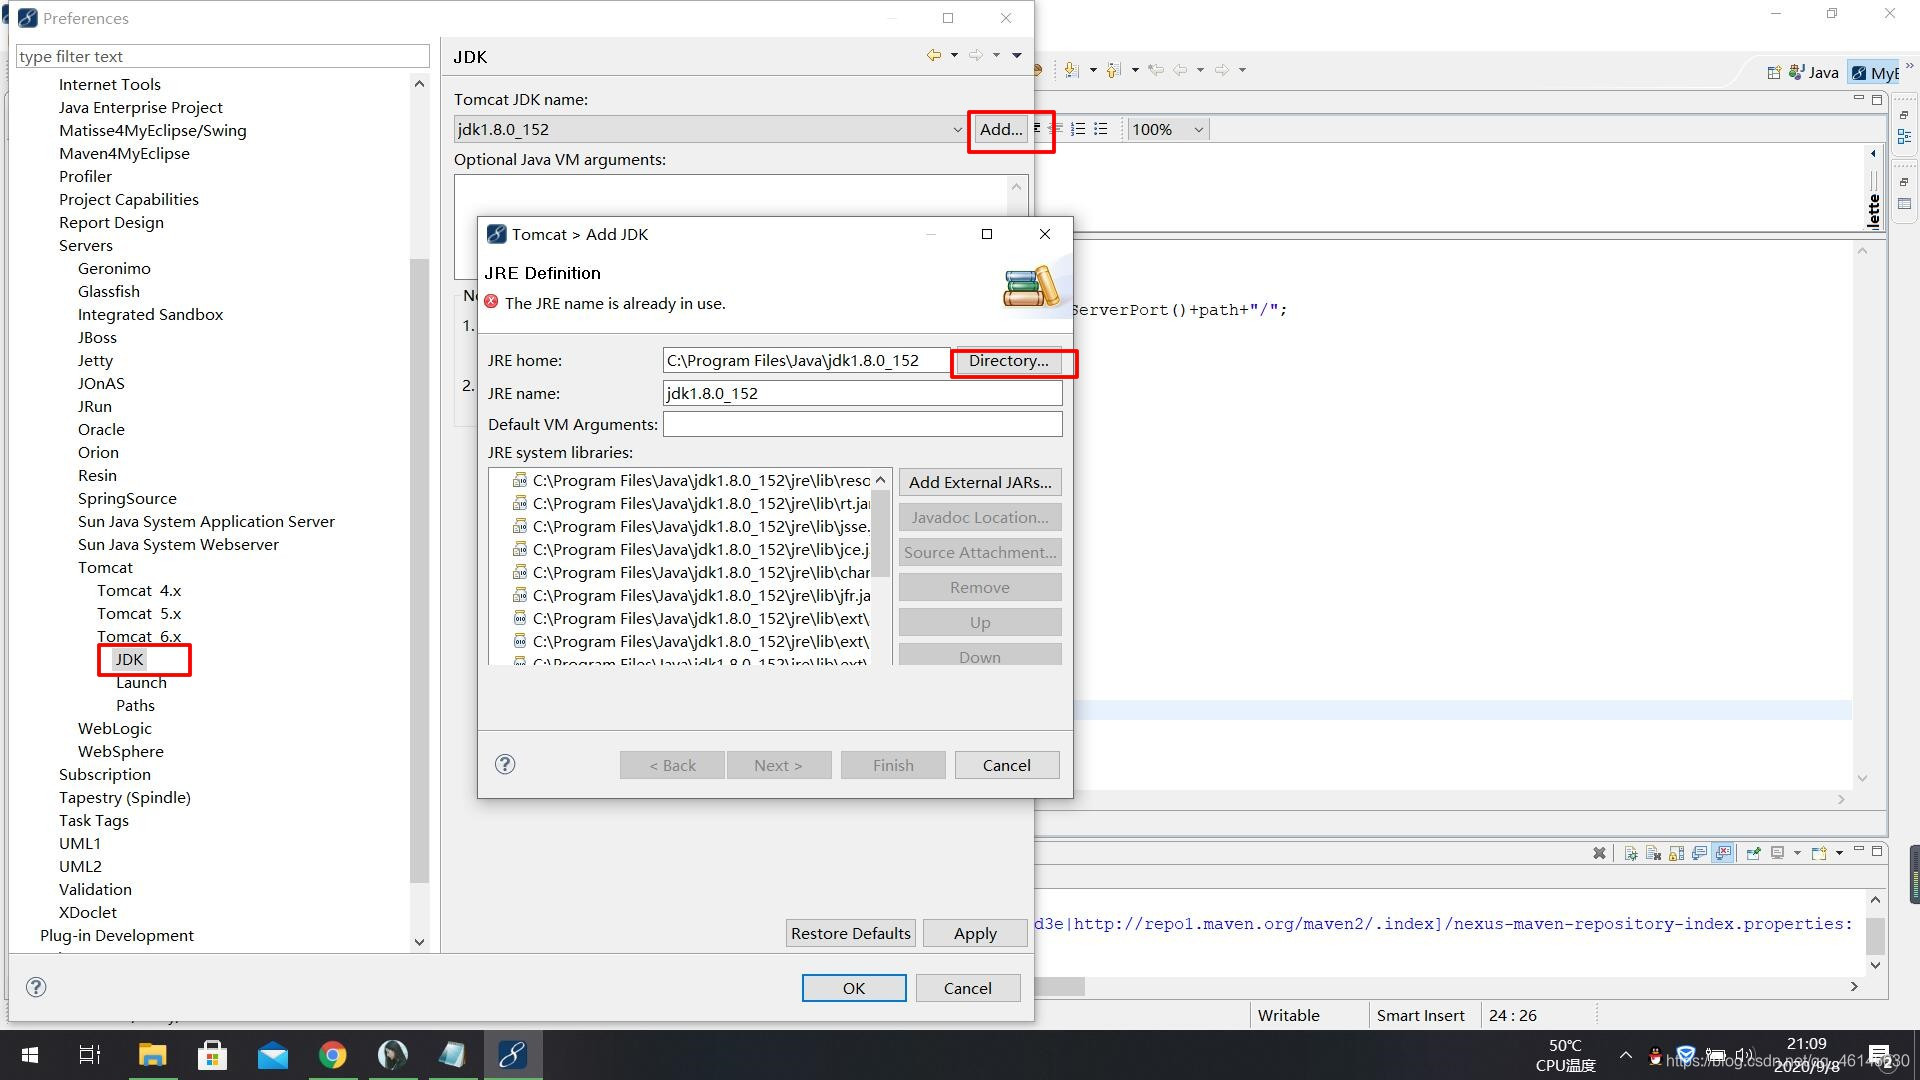Open Chrome from the taskbar

pyautogui.click(x=333, y=1055)
